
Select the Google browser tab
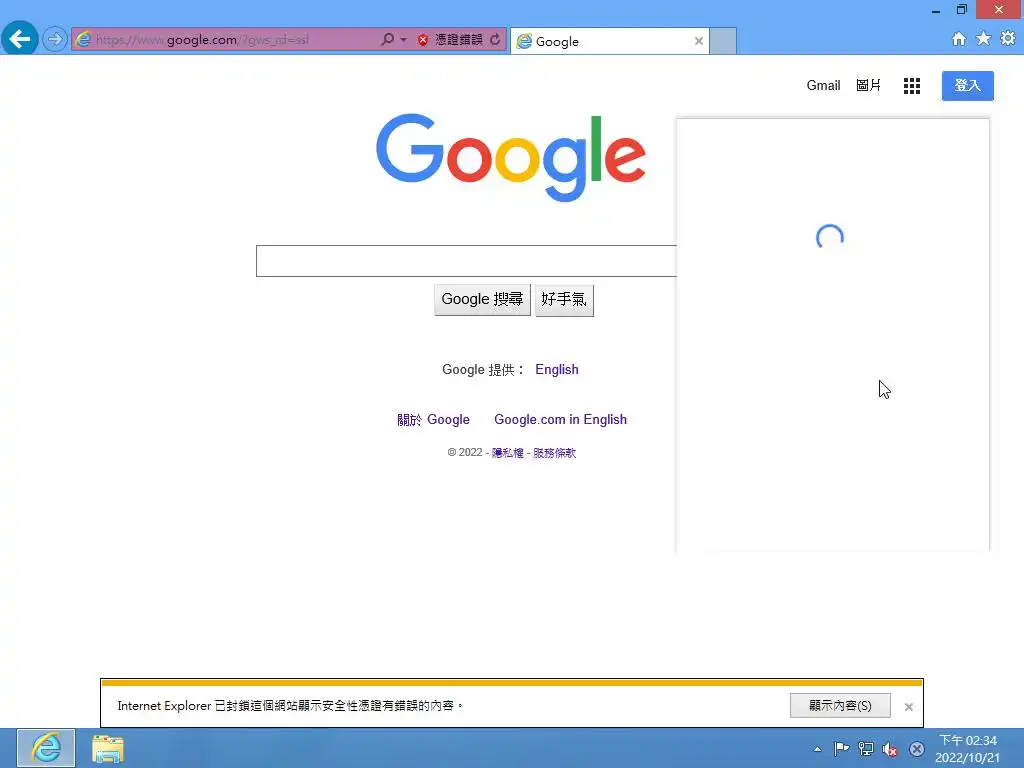pos(609,41)
